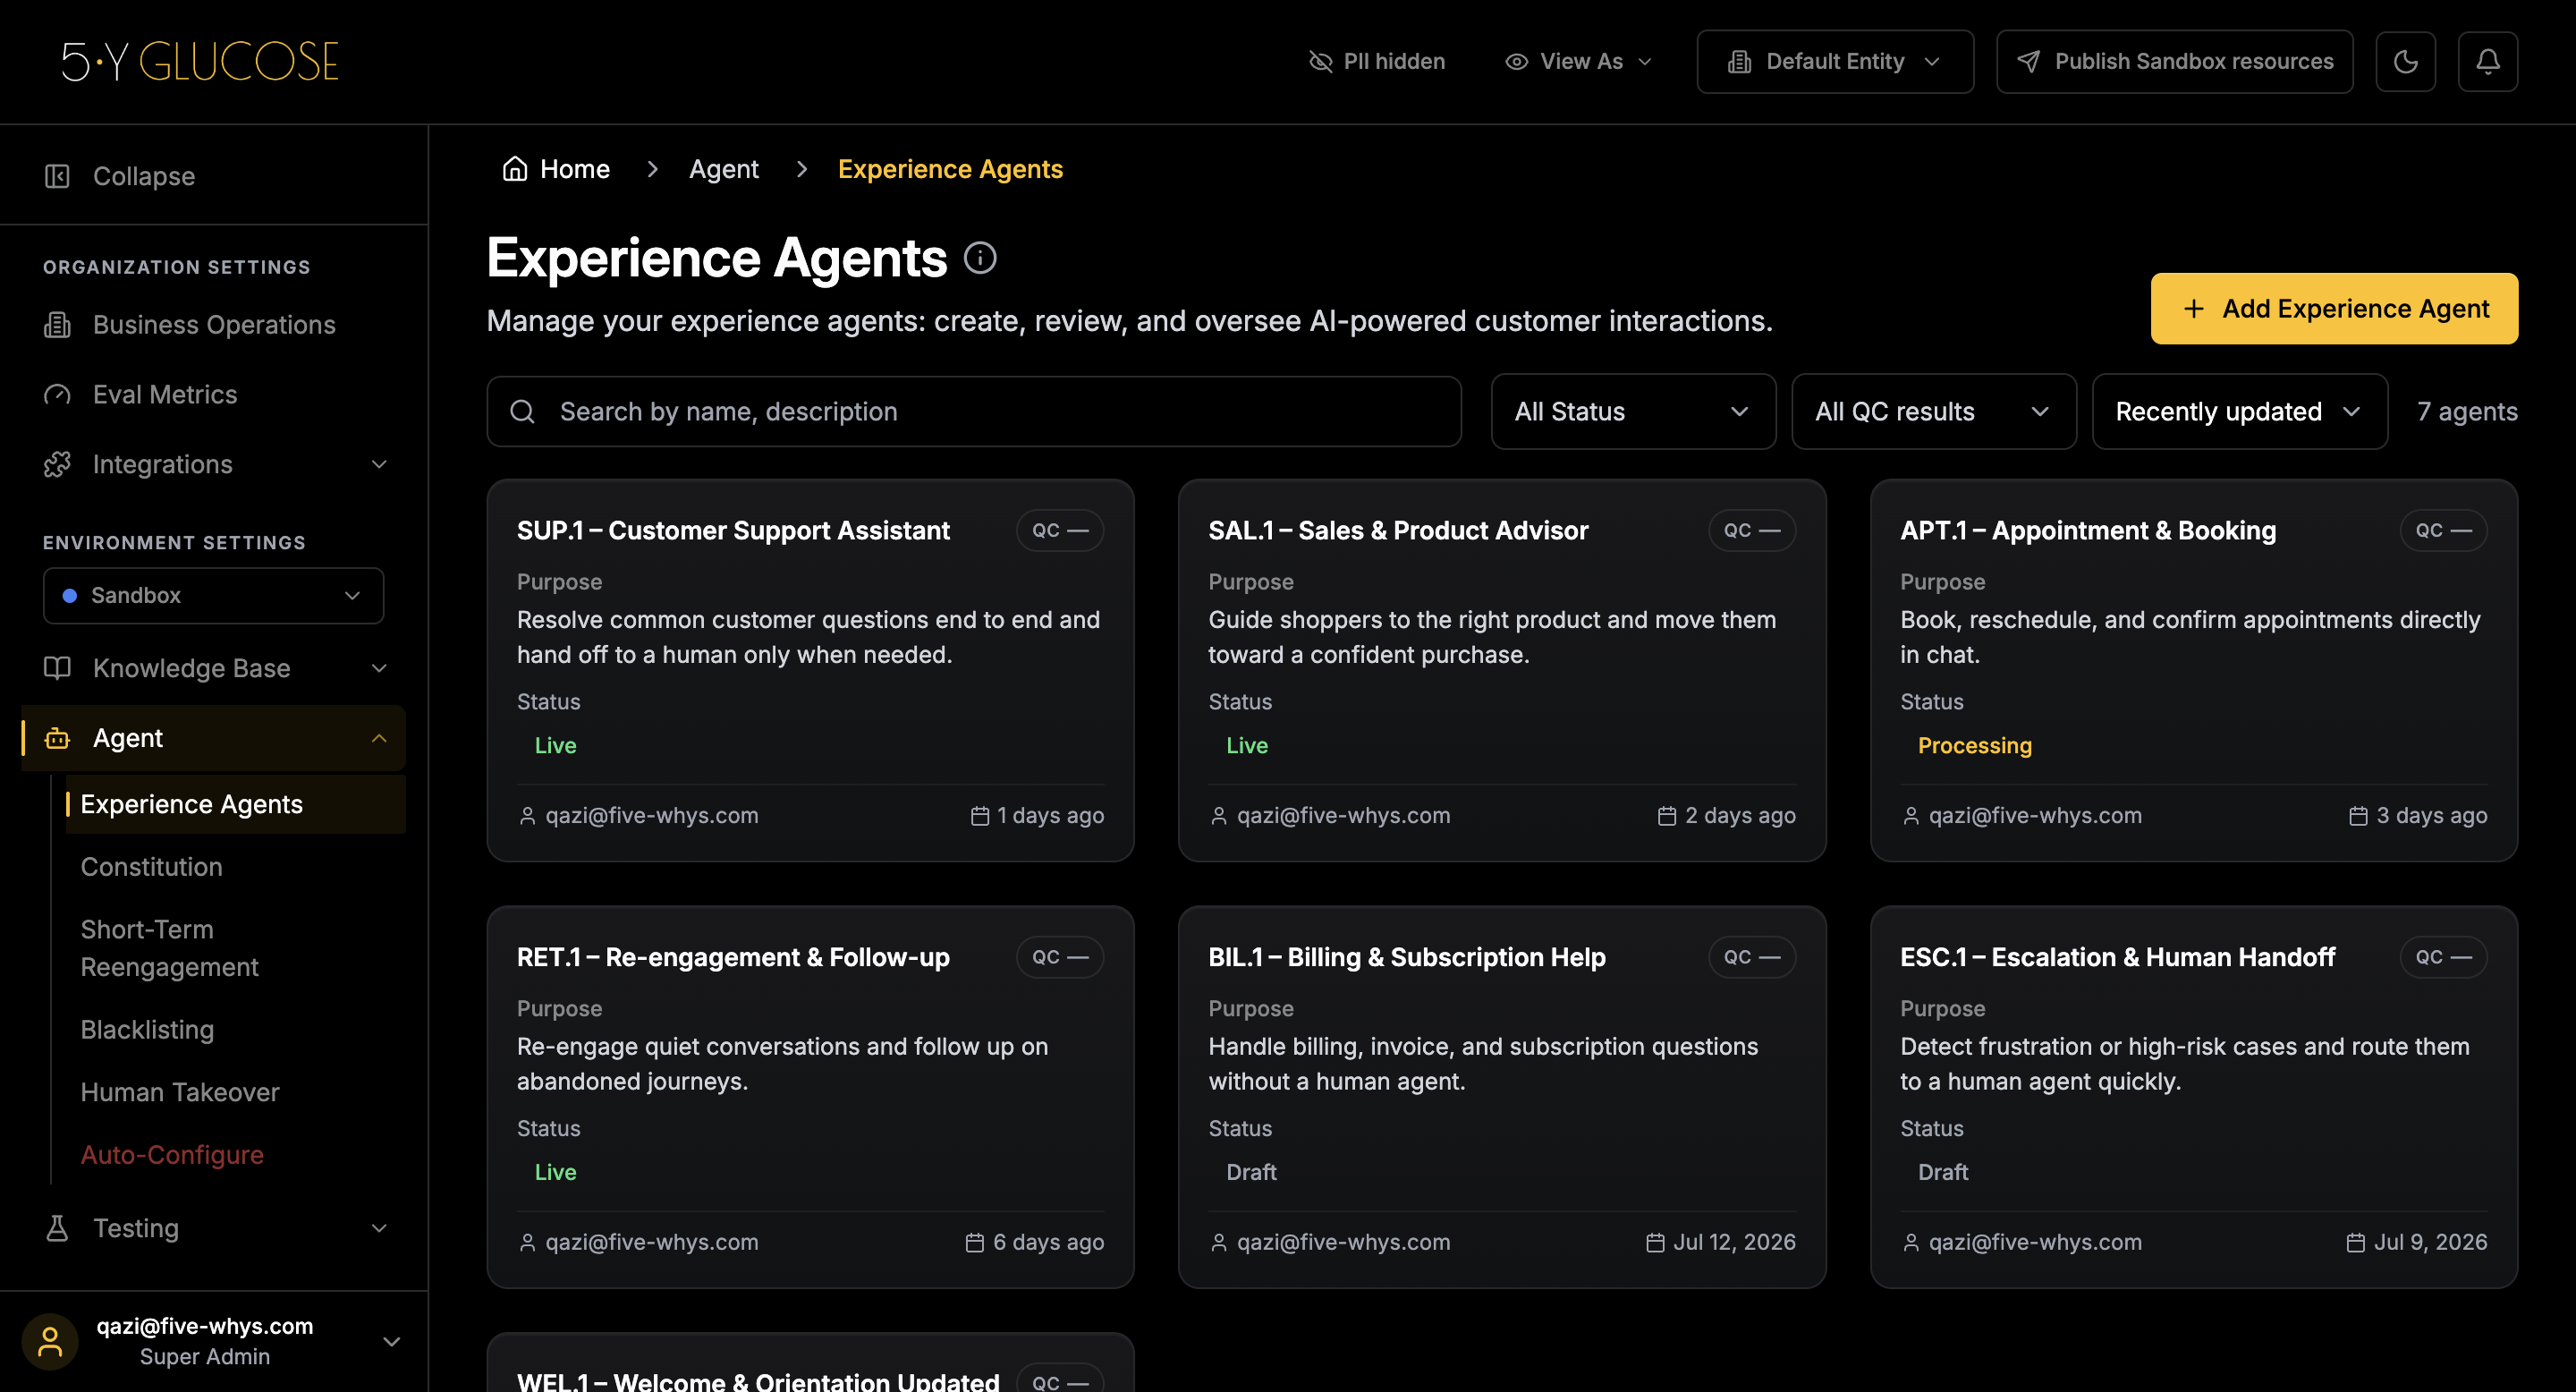Open Auto-Configure under Agent

click(172, 1154)
